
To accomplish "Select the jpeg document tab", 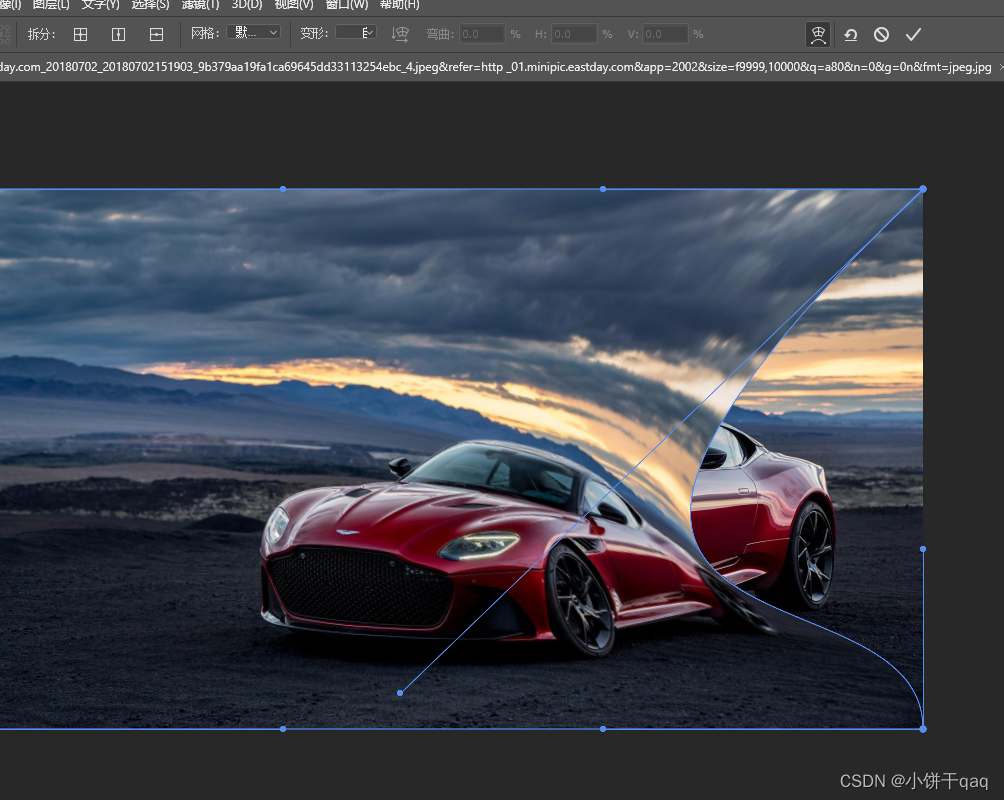I will pyautogui.click(x=496, y=67).
